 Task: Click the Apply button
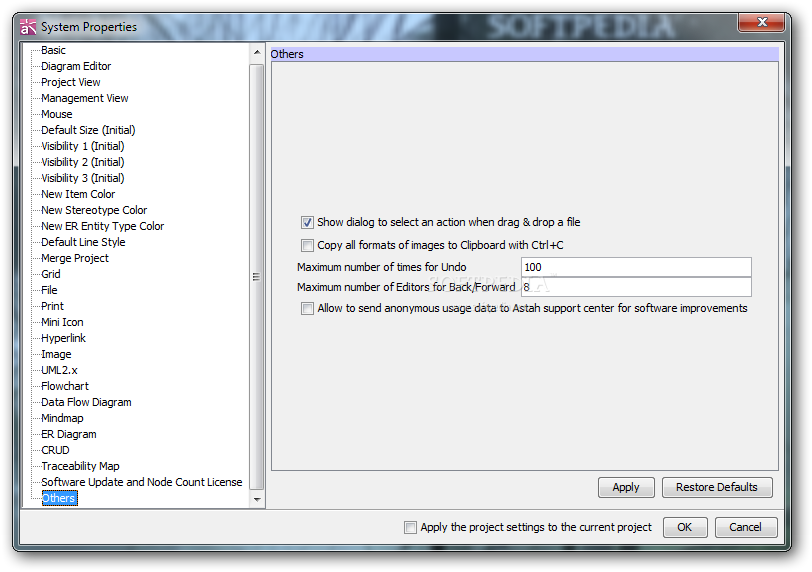tap(626, 487)
